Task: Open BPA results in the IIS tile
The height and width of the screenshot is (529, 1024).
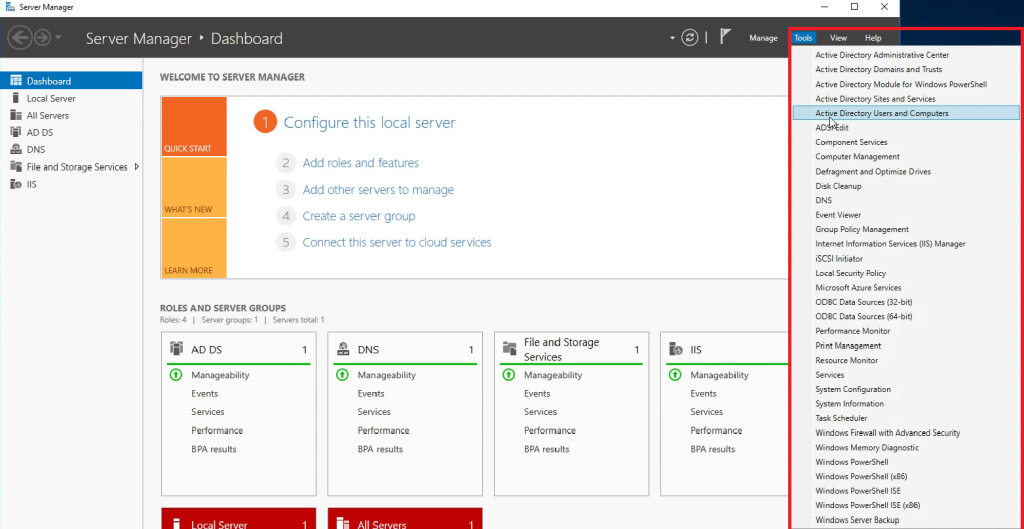Action: pyautogui.click(x=713, y=449)
